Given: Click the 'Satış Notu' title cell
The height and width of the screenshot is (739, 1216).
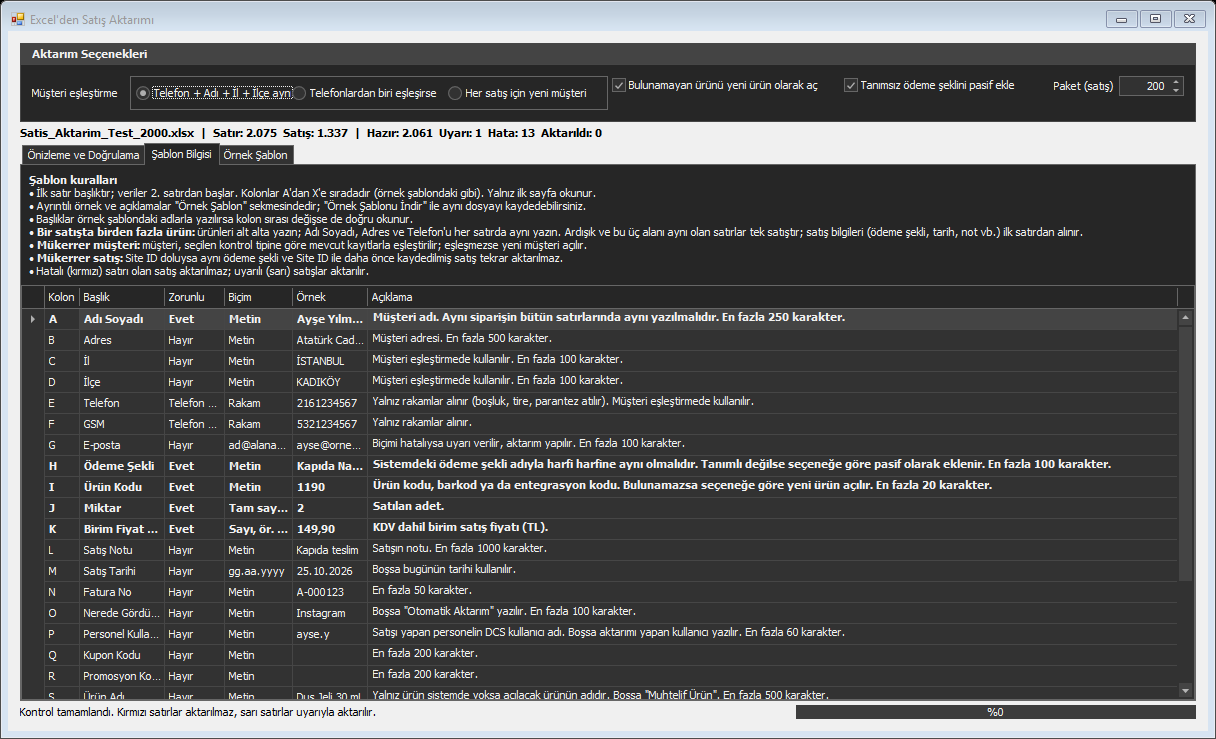Looking at the screenshot, I should 121,550.
